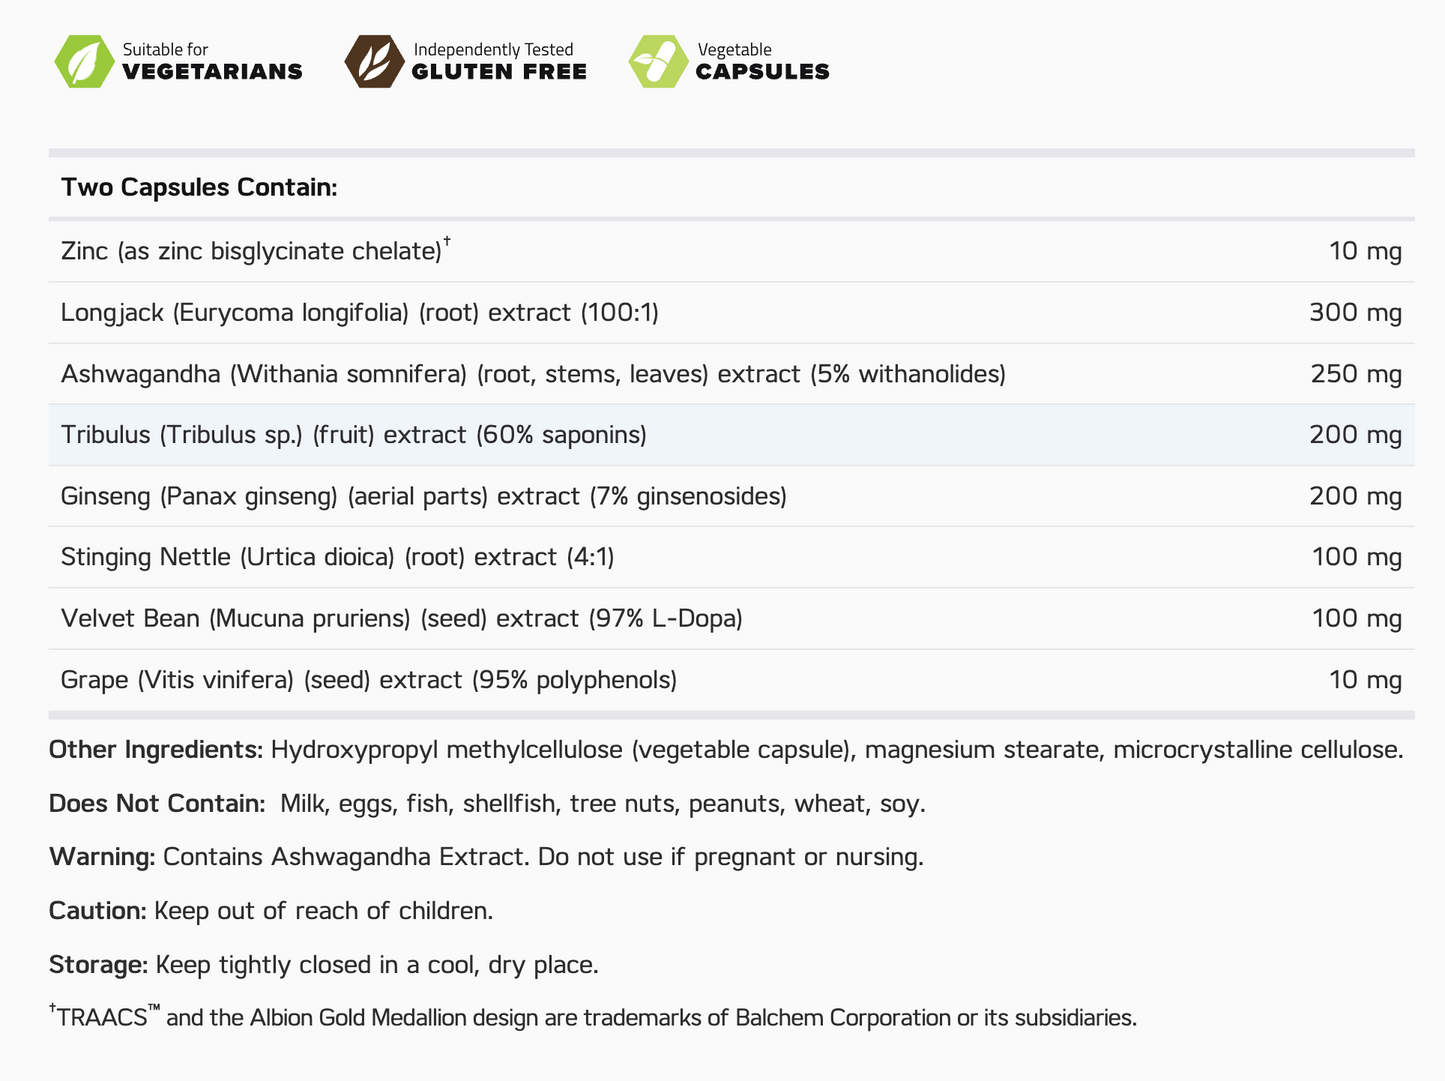Select the "Warning:" Ashwagandha pregnancy notice
The image size is (1445, 1081).
tap(486, 857)
